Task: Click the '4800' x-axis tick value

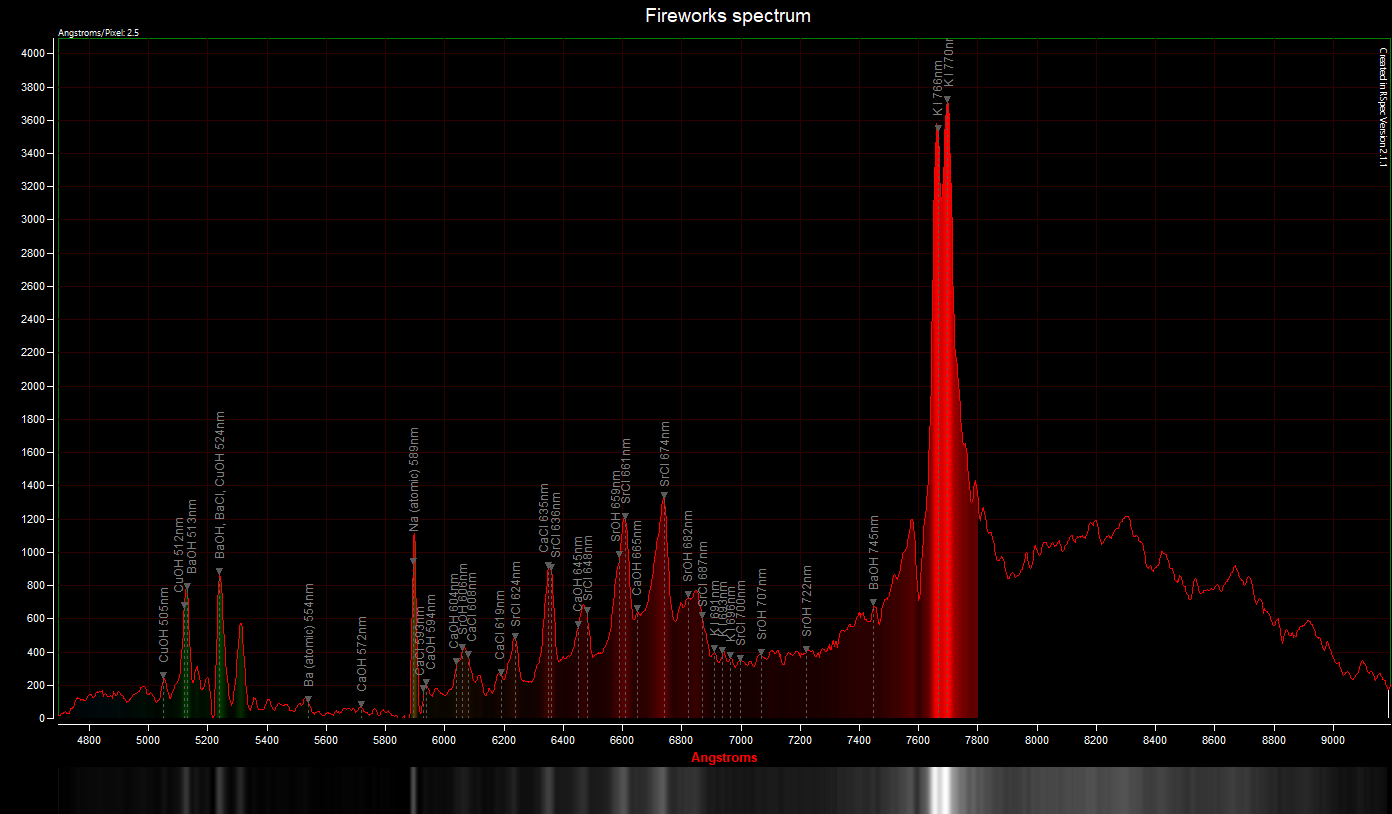Action: pos(89,740)
